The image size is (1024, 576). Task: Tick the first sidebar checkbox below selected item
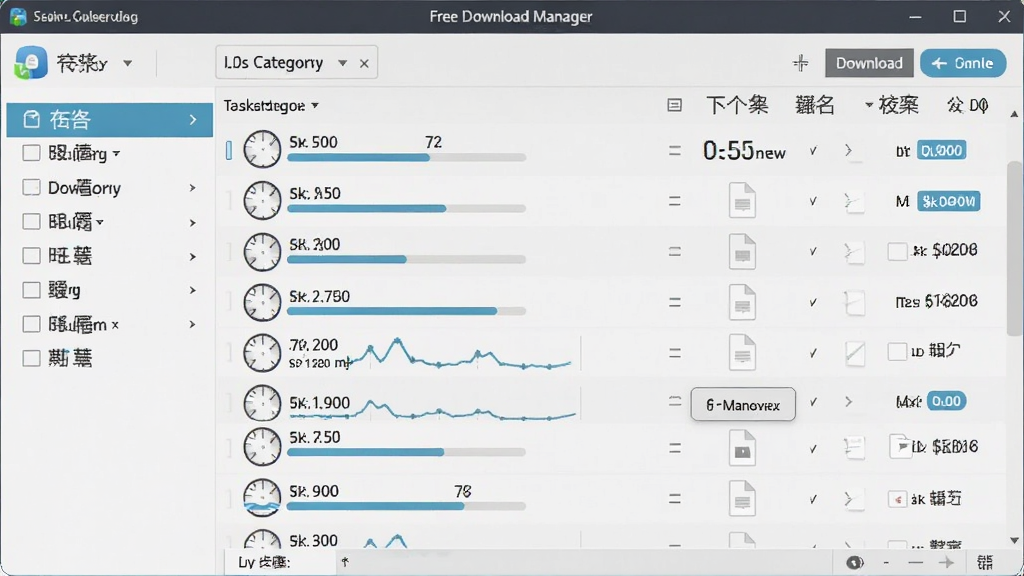pos(31,153)
